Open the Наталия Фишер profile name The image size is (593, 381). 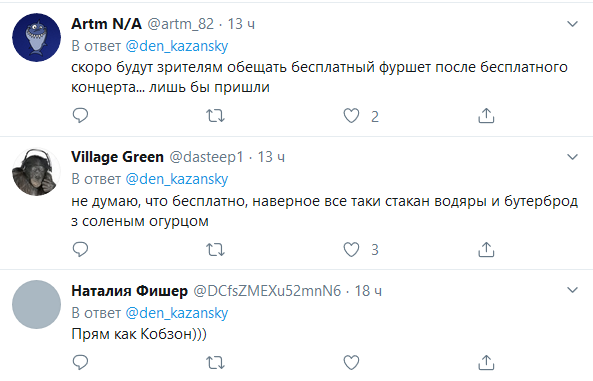[x=129, y=291]
